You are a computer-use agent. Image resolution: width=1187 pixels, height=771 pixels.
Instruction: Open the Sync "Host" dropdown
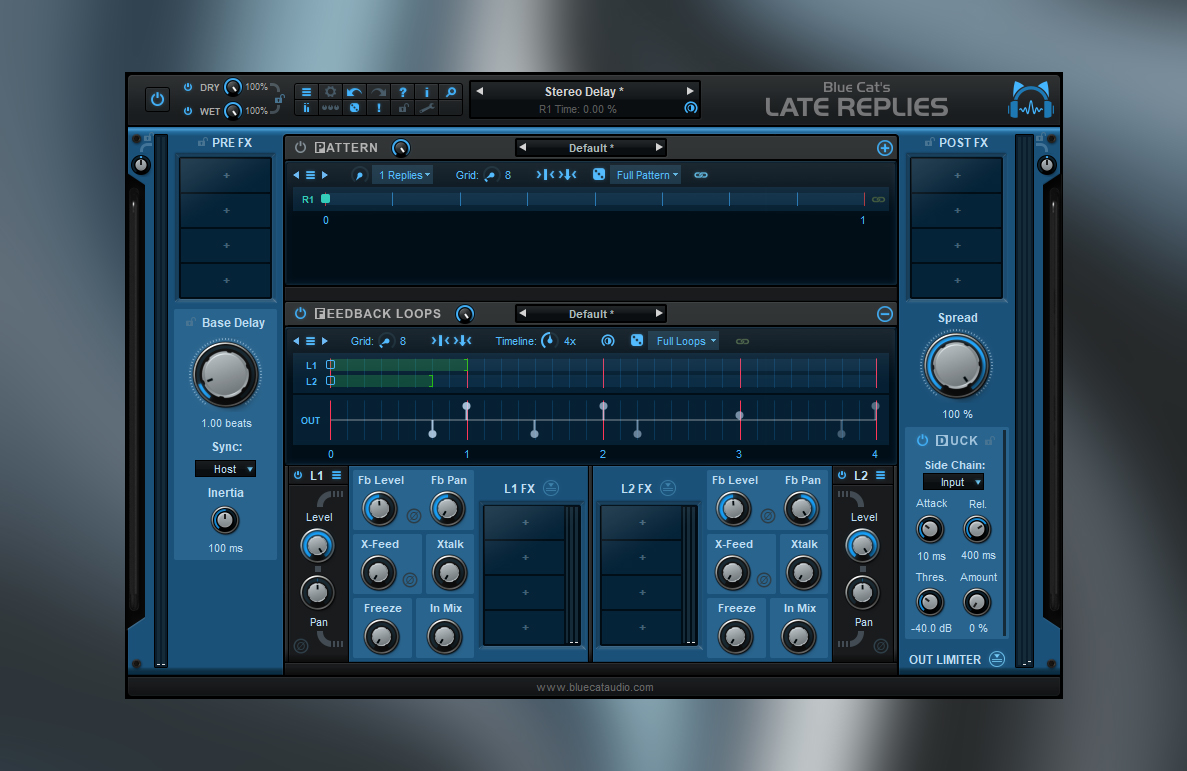click(x=226, y=470)
